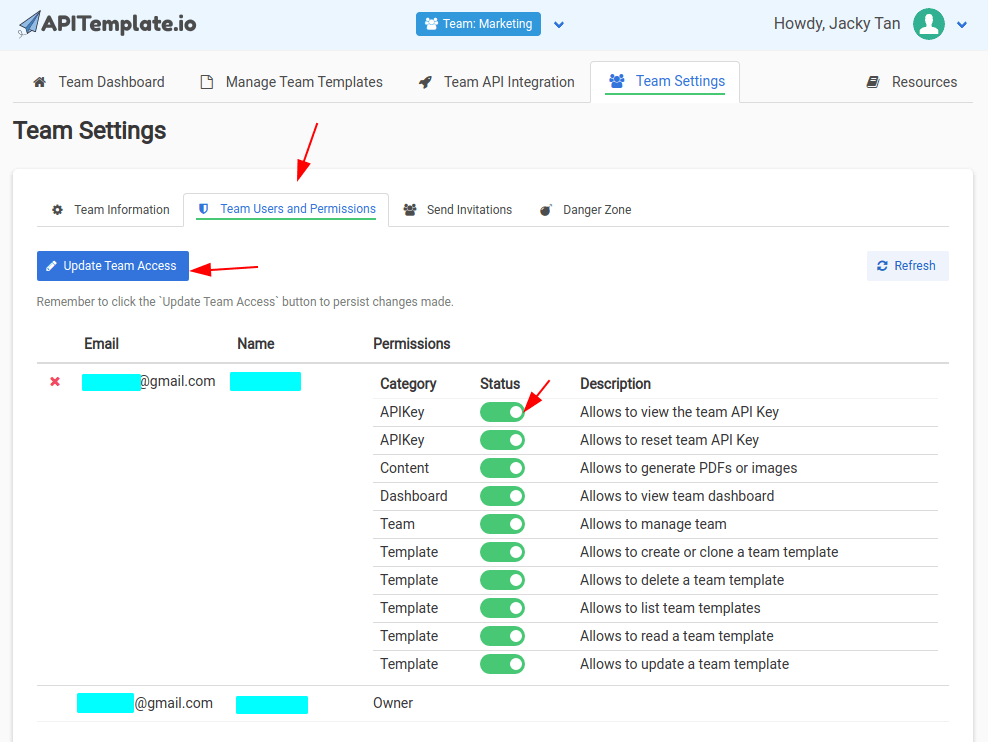The height and width of the screenshot is (742, 988).
Task: Open the Team: Marketing selector
Action: point(478,24)
